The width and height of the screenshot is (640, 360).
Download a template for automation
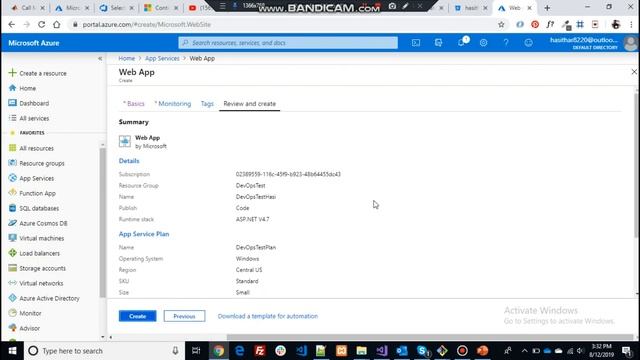point(267,316)
